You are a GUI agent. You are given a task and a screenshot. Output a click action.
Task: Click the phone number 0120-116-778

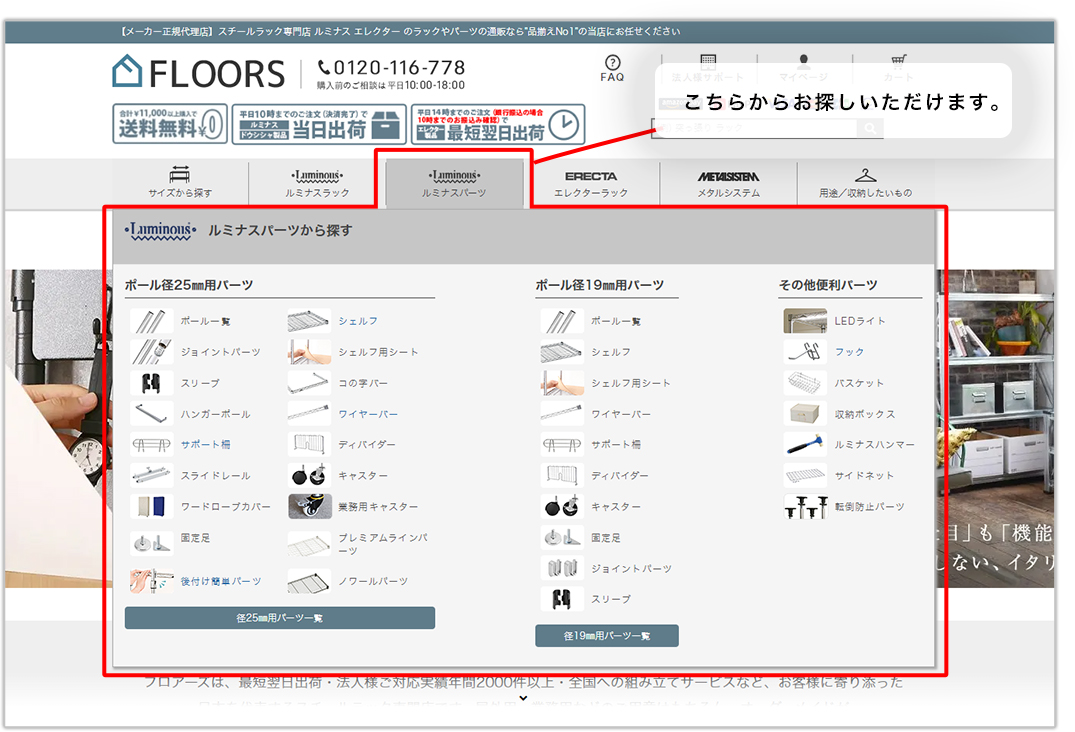pyautogui.click(x=391, y=68)
